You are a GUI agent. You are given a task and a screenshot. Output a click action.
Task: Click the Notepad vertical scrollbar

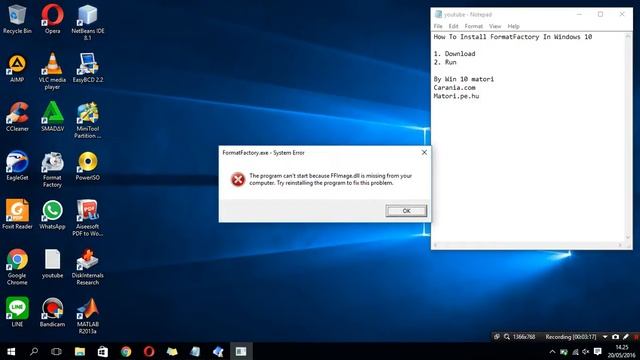pyautogui.click(x=628, y=137)
